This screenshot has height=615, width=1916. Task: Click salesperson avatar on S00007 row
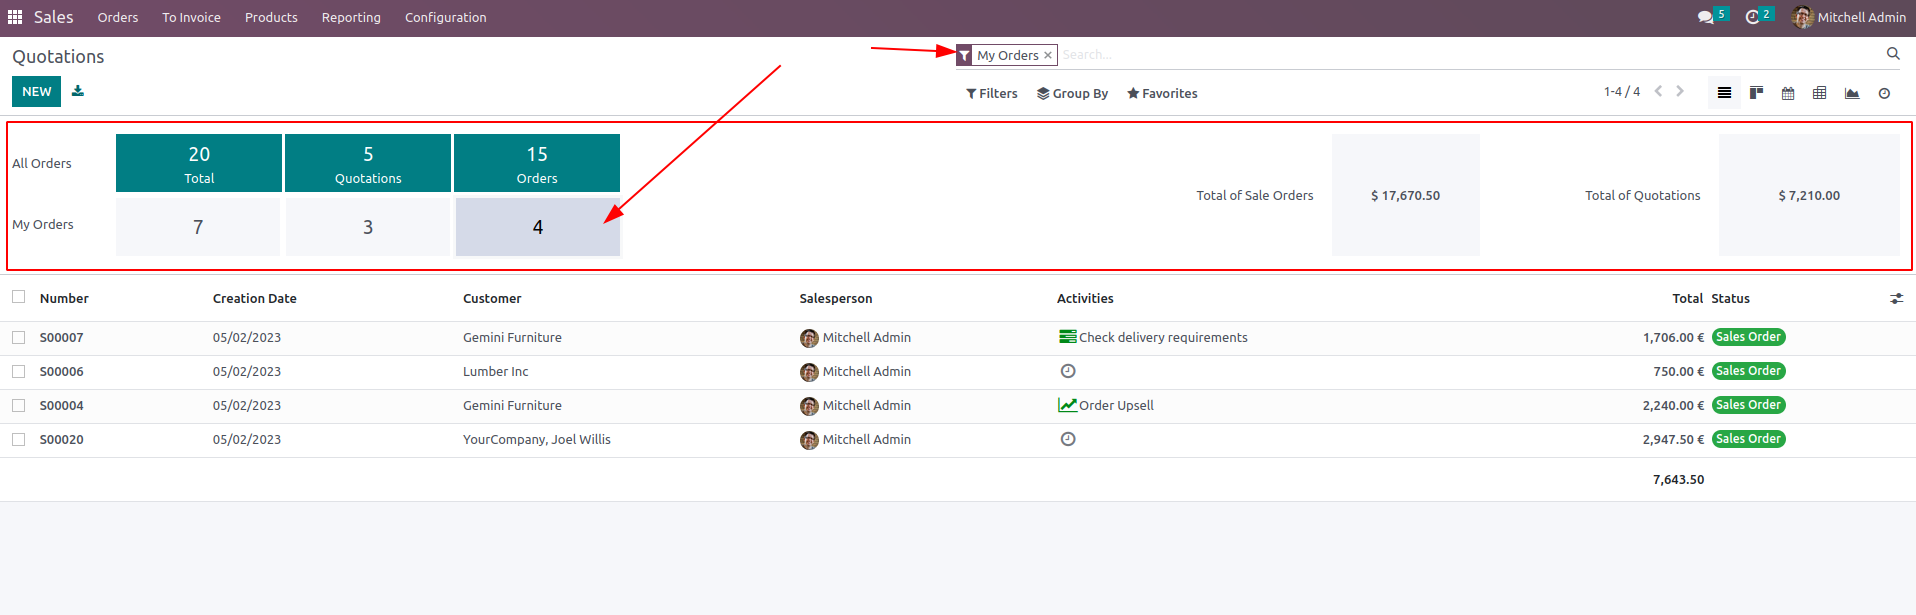(809, 338)
